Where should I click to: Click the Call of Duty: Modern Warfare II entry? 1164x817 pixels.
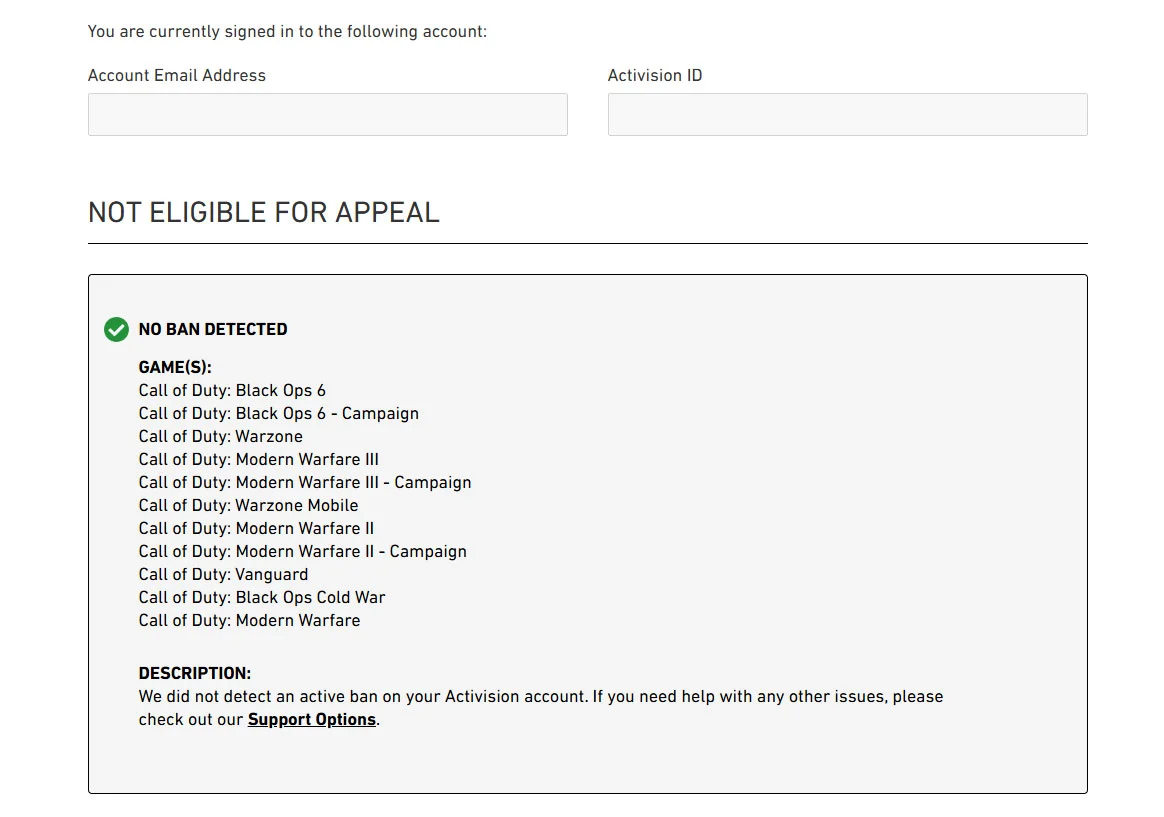pyautogui.click(x=256, y=528)
